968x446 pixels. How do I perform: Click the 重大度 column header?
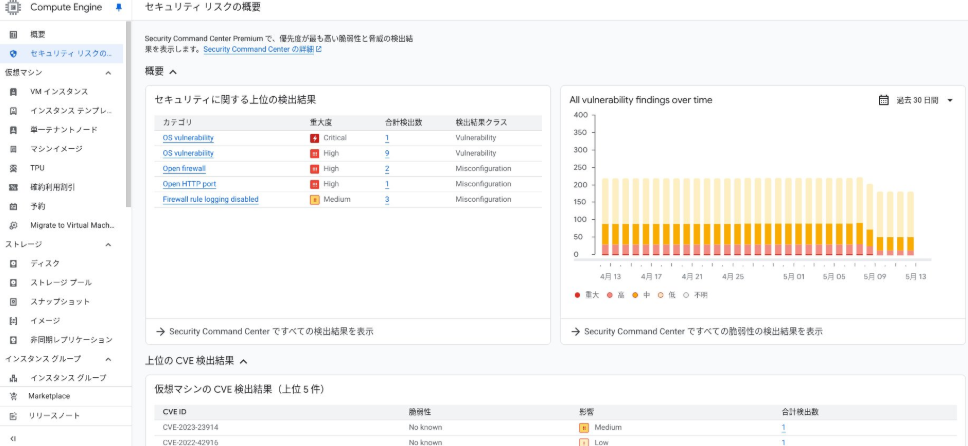pyautogui.click(x=321, y=122)
